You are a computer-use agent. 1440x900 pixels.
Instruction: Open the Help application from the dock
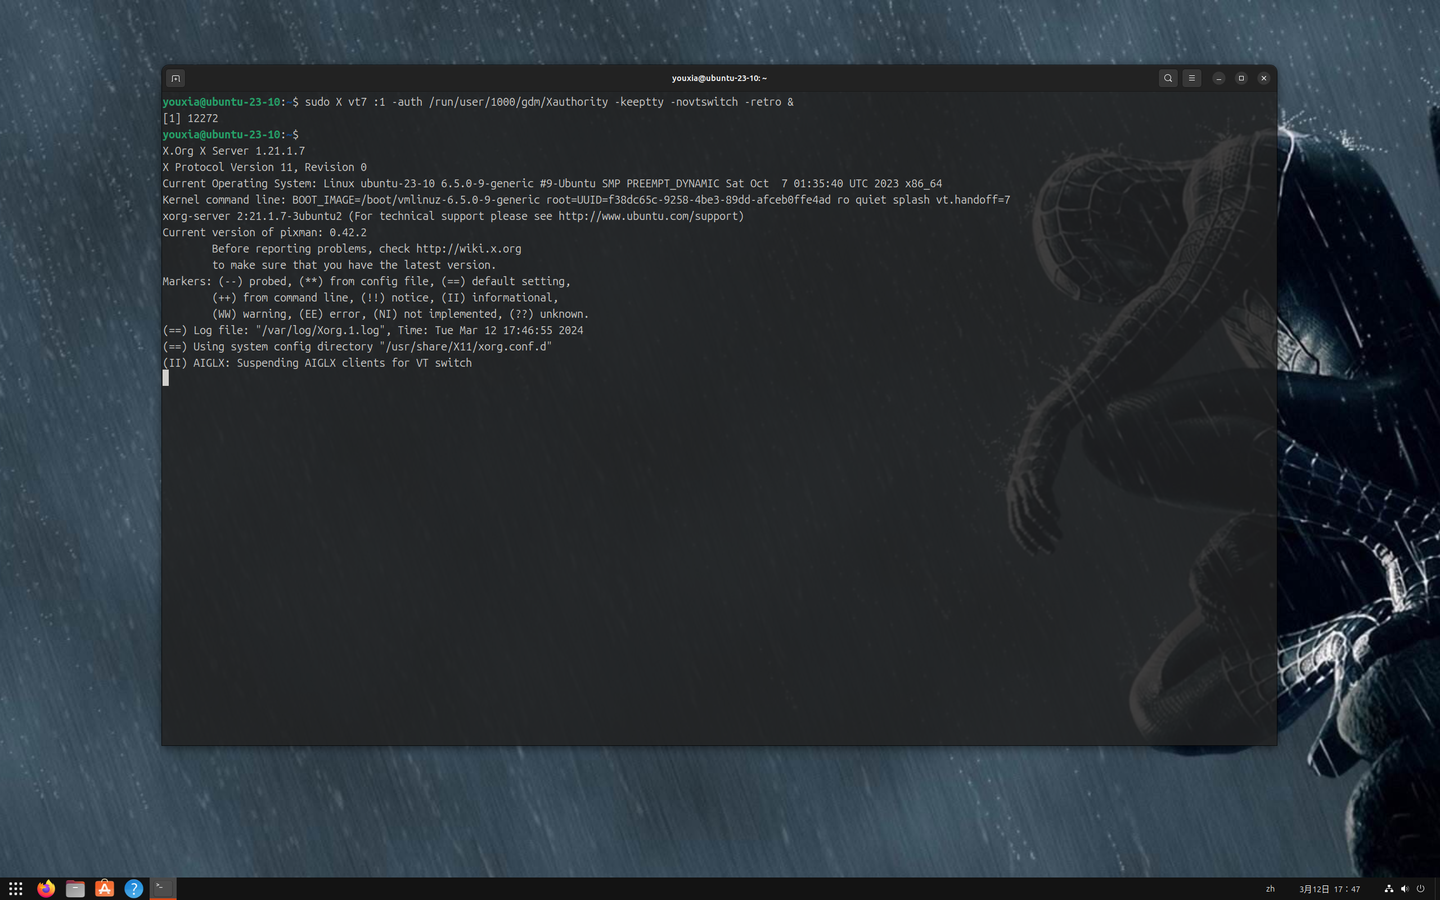(x=133, y=888)
